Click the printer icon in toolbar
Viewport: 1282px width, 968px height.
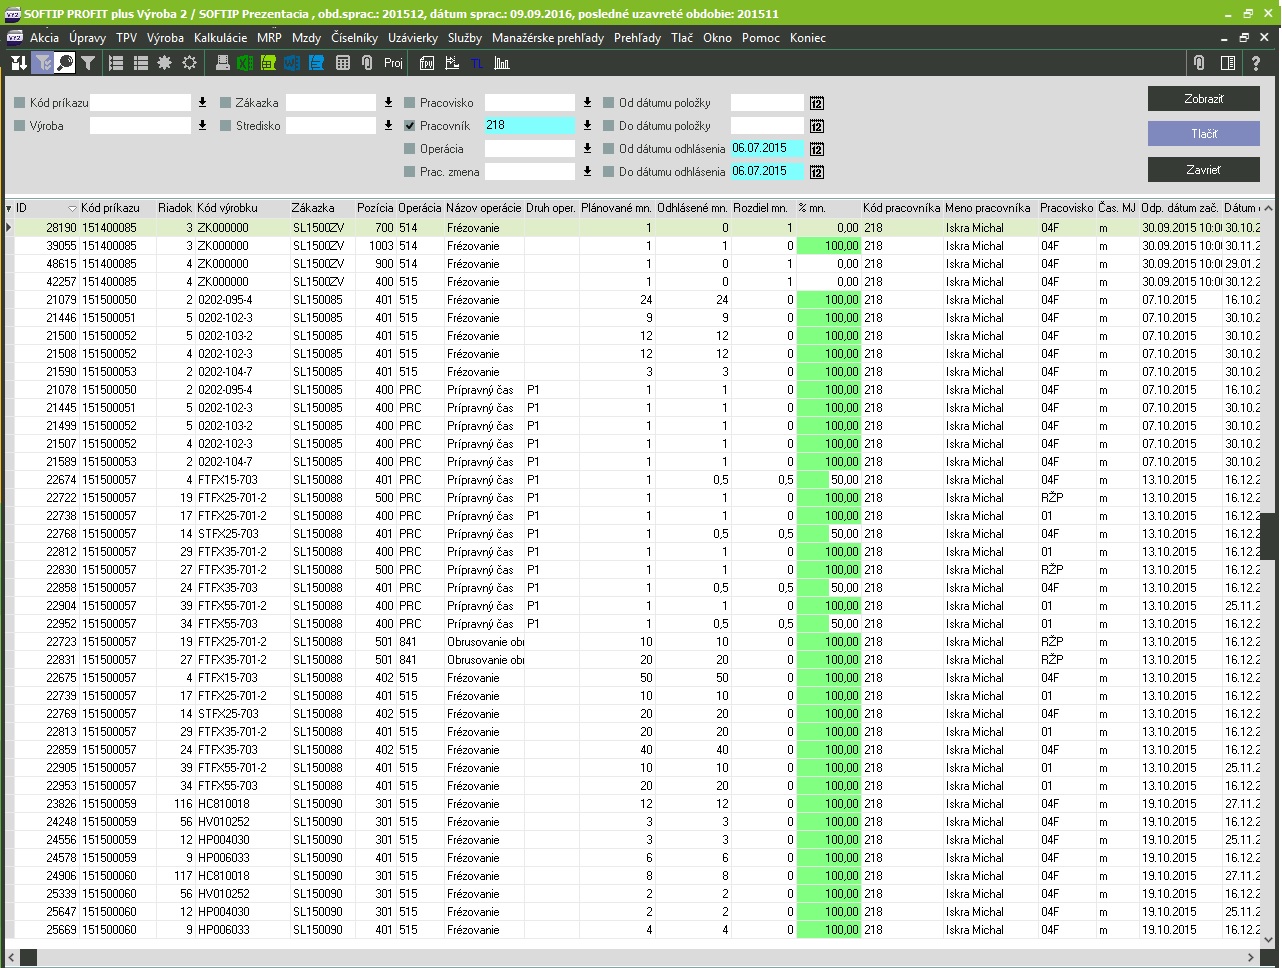click(222, 63)
